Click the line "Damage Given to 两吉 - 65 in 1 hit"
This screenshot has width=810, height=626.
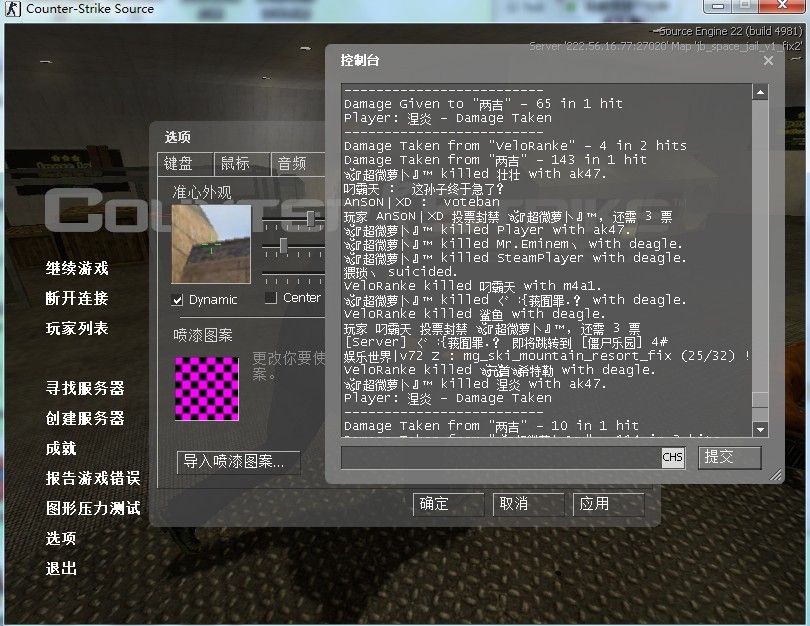pos(484,104)
